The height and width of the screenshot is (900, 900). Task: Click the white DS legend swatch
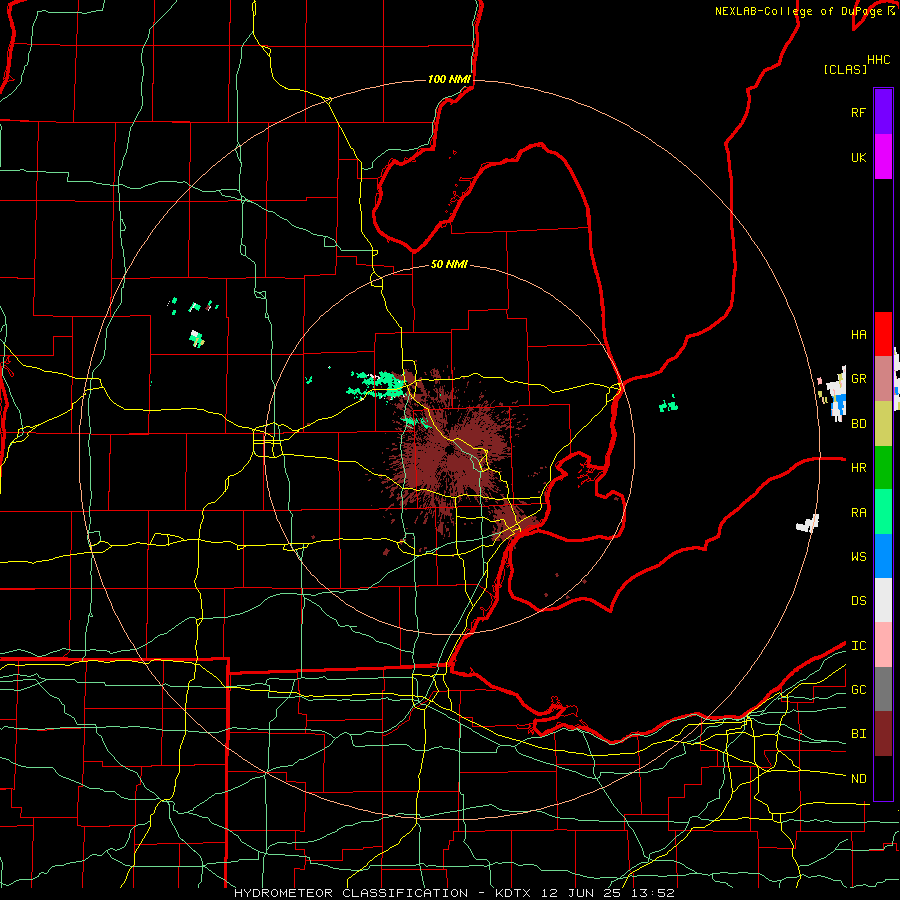(883, 600)
